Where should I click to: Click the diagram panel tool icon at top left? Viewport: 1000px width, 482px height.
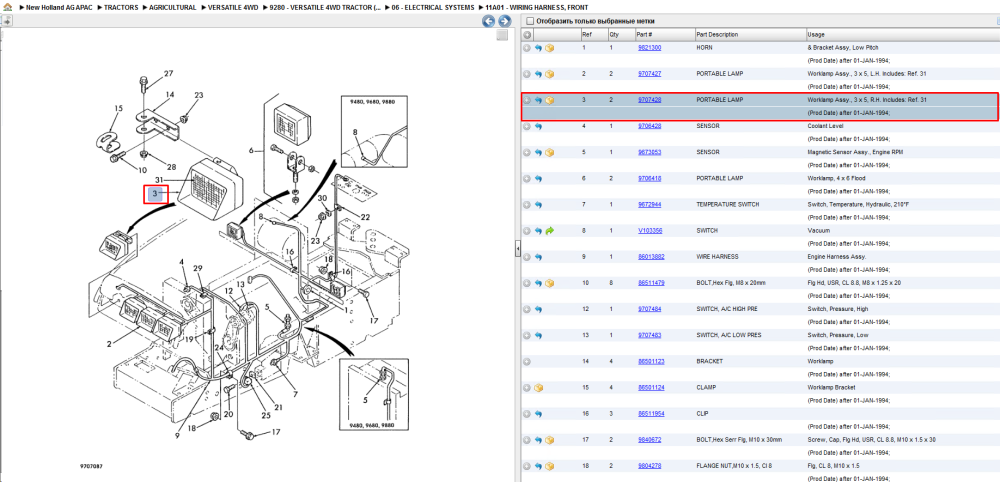[x=6, y=21]
